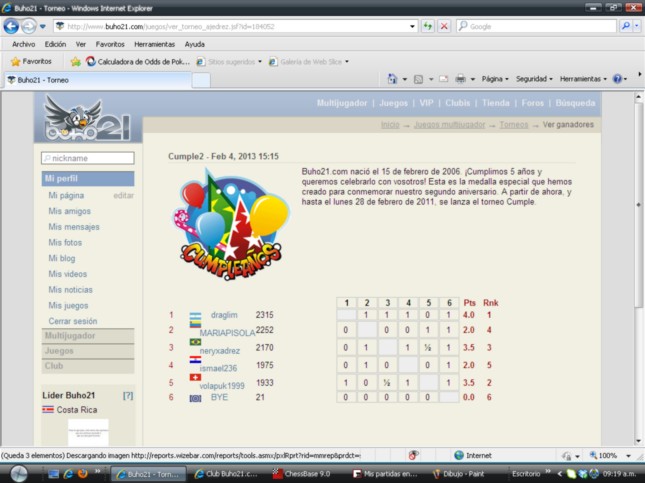
Task: Click the Juegos link in top navigation
Action: (x=393, y=103)
